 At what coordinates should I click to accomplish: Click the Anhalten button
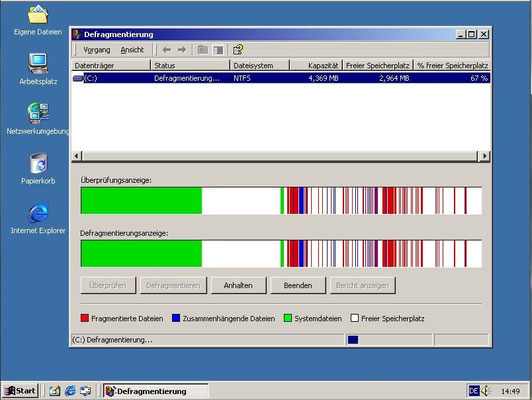tap(238, 285)
